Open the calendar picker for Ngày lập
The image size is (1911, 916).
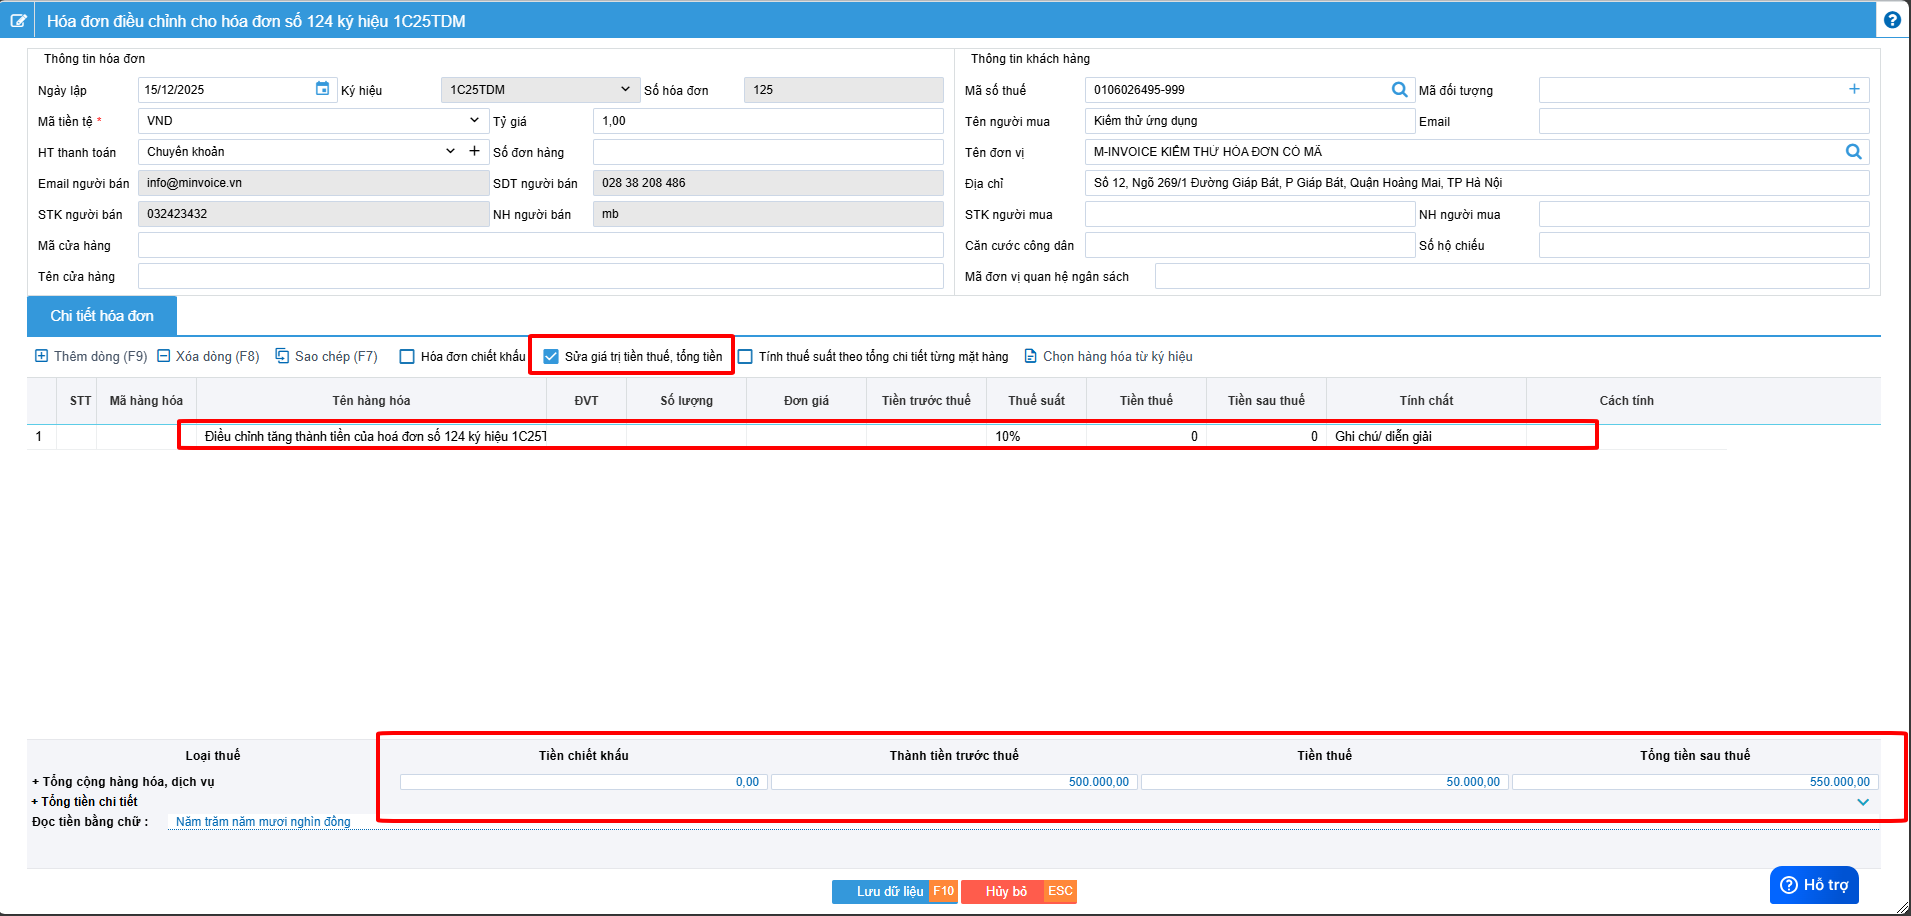322,89
